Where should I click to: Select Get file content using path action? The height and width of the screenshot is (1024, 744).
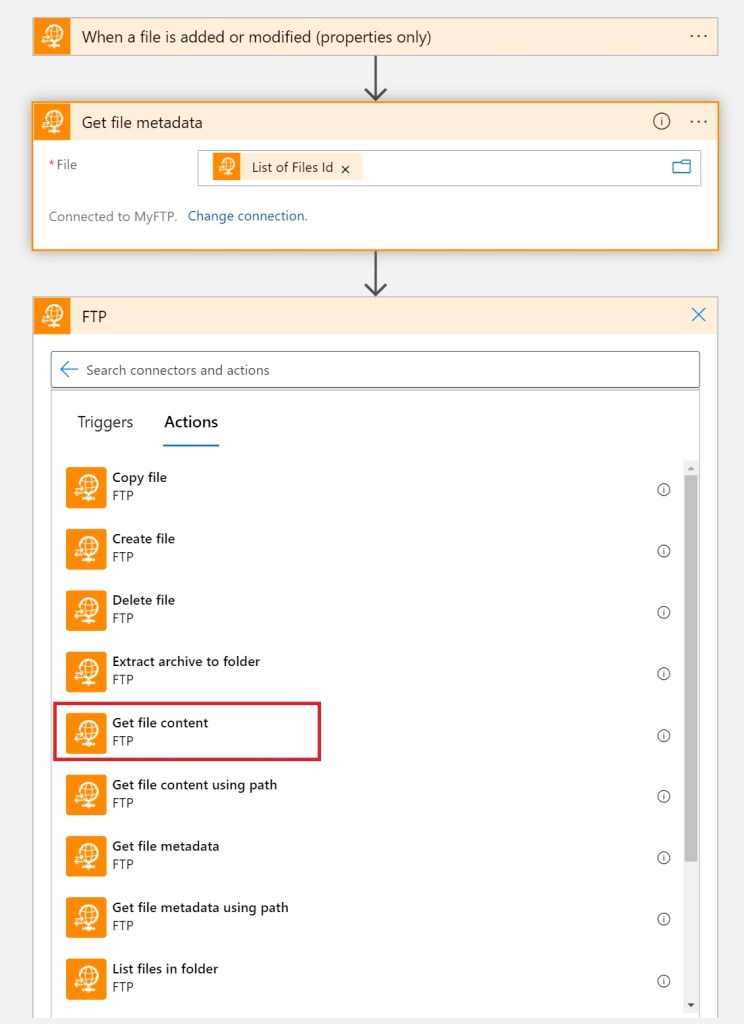pos(194,794)
